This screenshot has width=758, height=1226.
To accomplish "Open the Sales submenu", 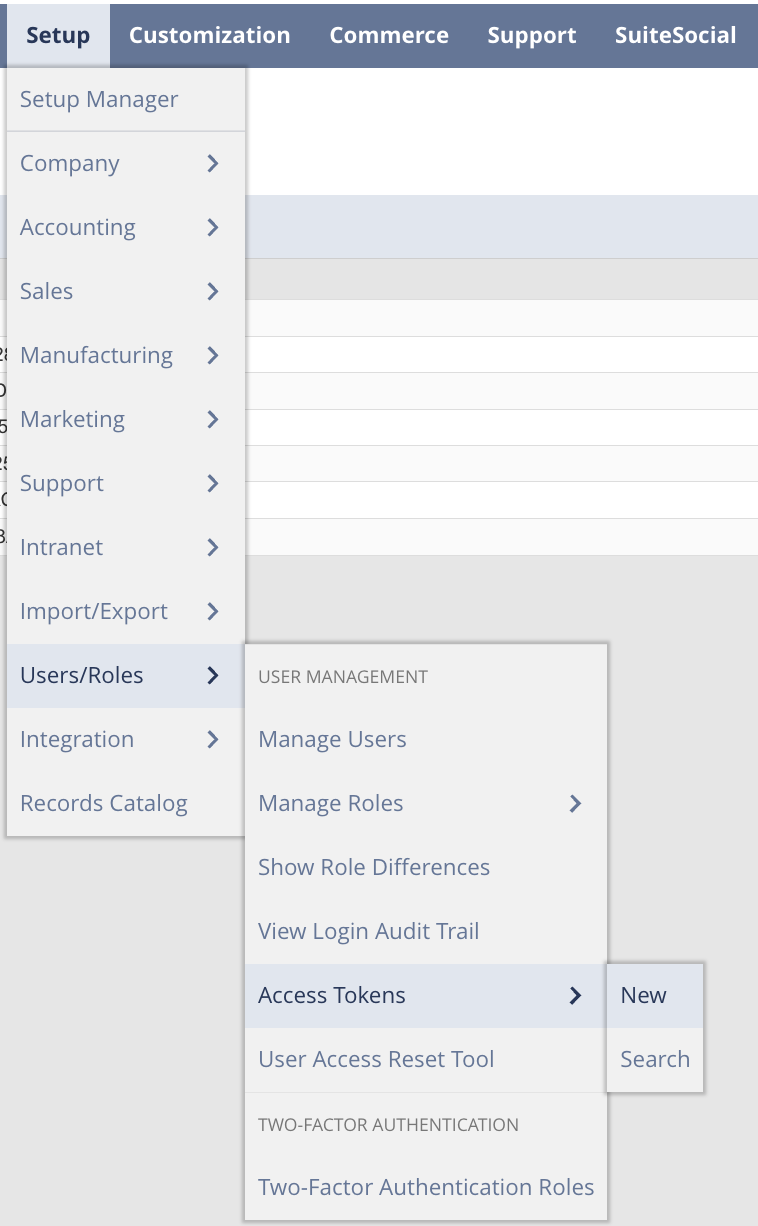I will coord(47,291).
